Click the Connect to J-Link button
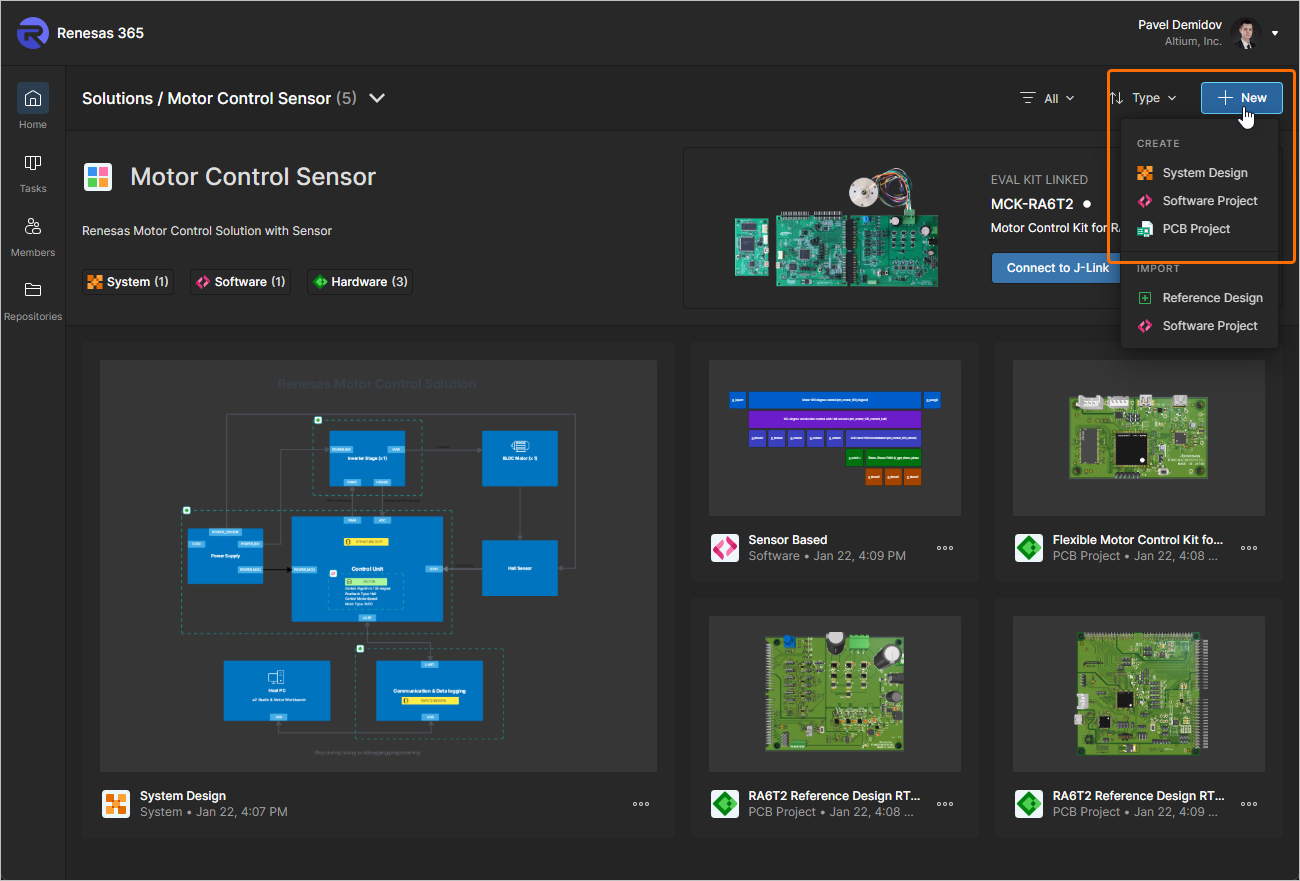1300x881 pixels. click(x=1058, y=268)
